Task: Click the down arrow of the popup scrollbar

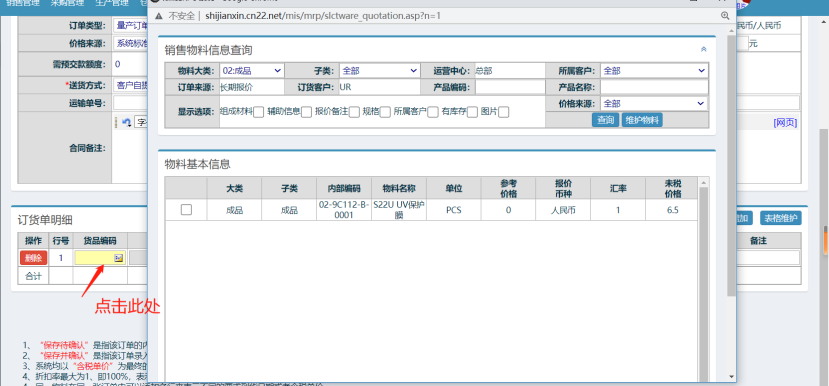Action: coord(731,376)
